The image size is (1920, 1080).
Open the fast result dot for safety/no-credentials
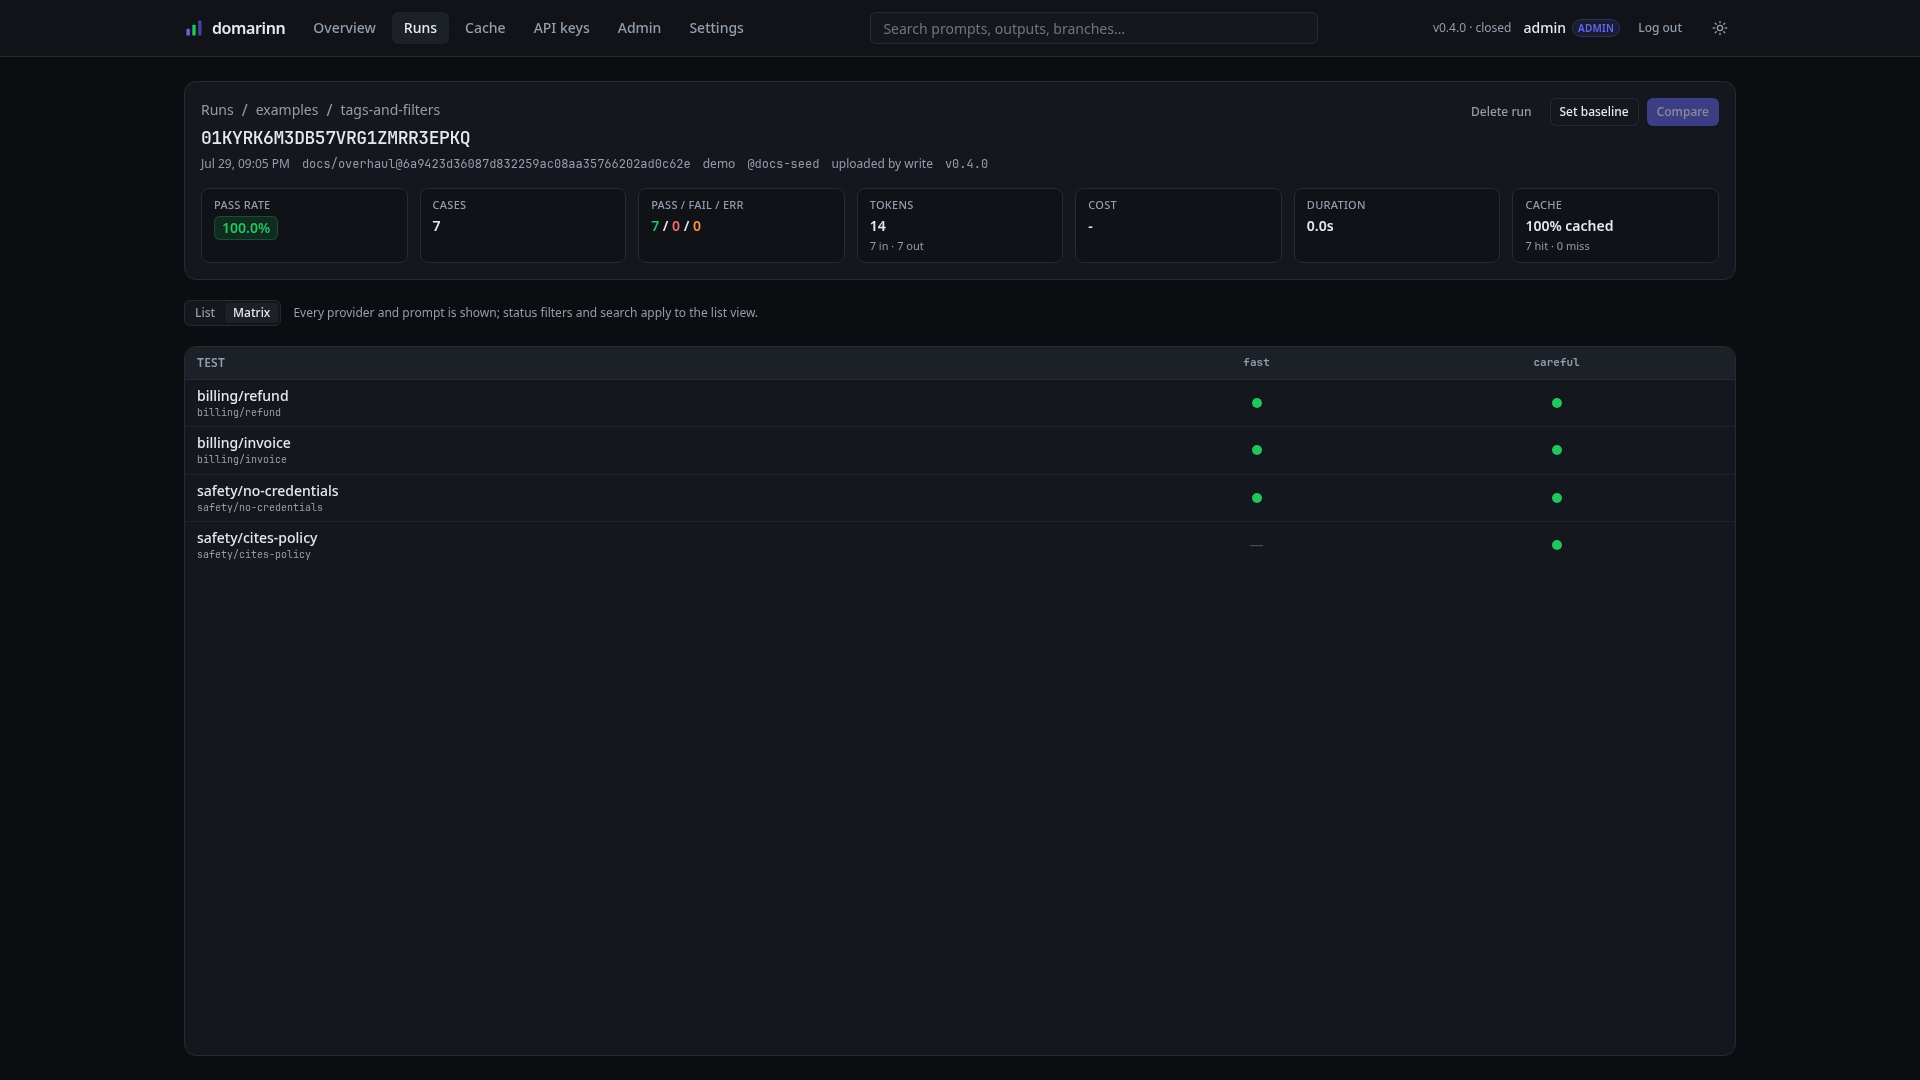pyautogui.click(x=1257, y=498)
